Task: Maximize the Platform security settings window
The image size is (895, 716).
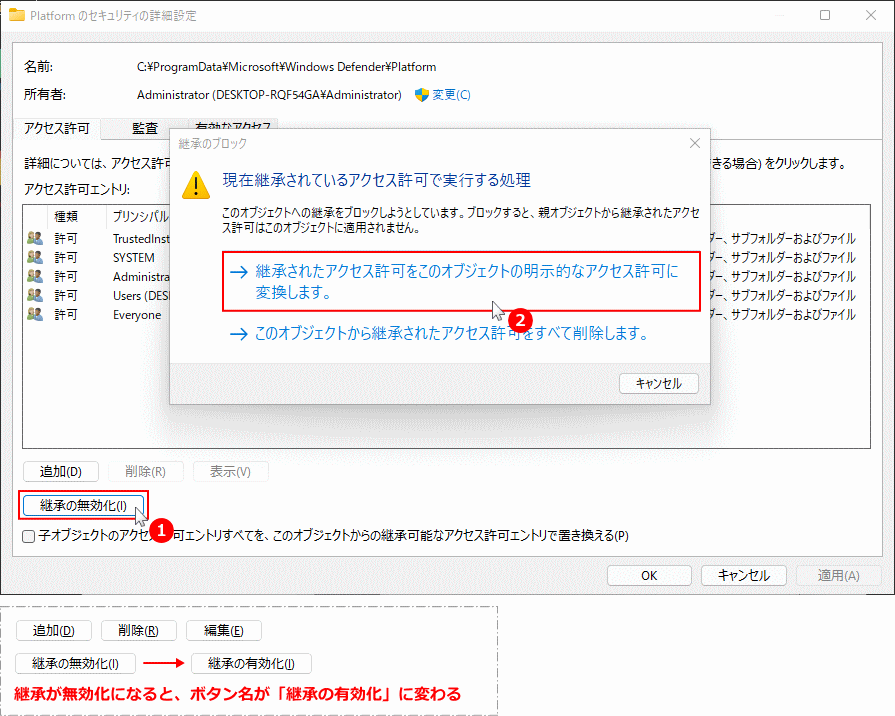Action: click(825, 15)
